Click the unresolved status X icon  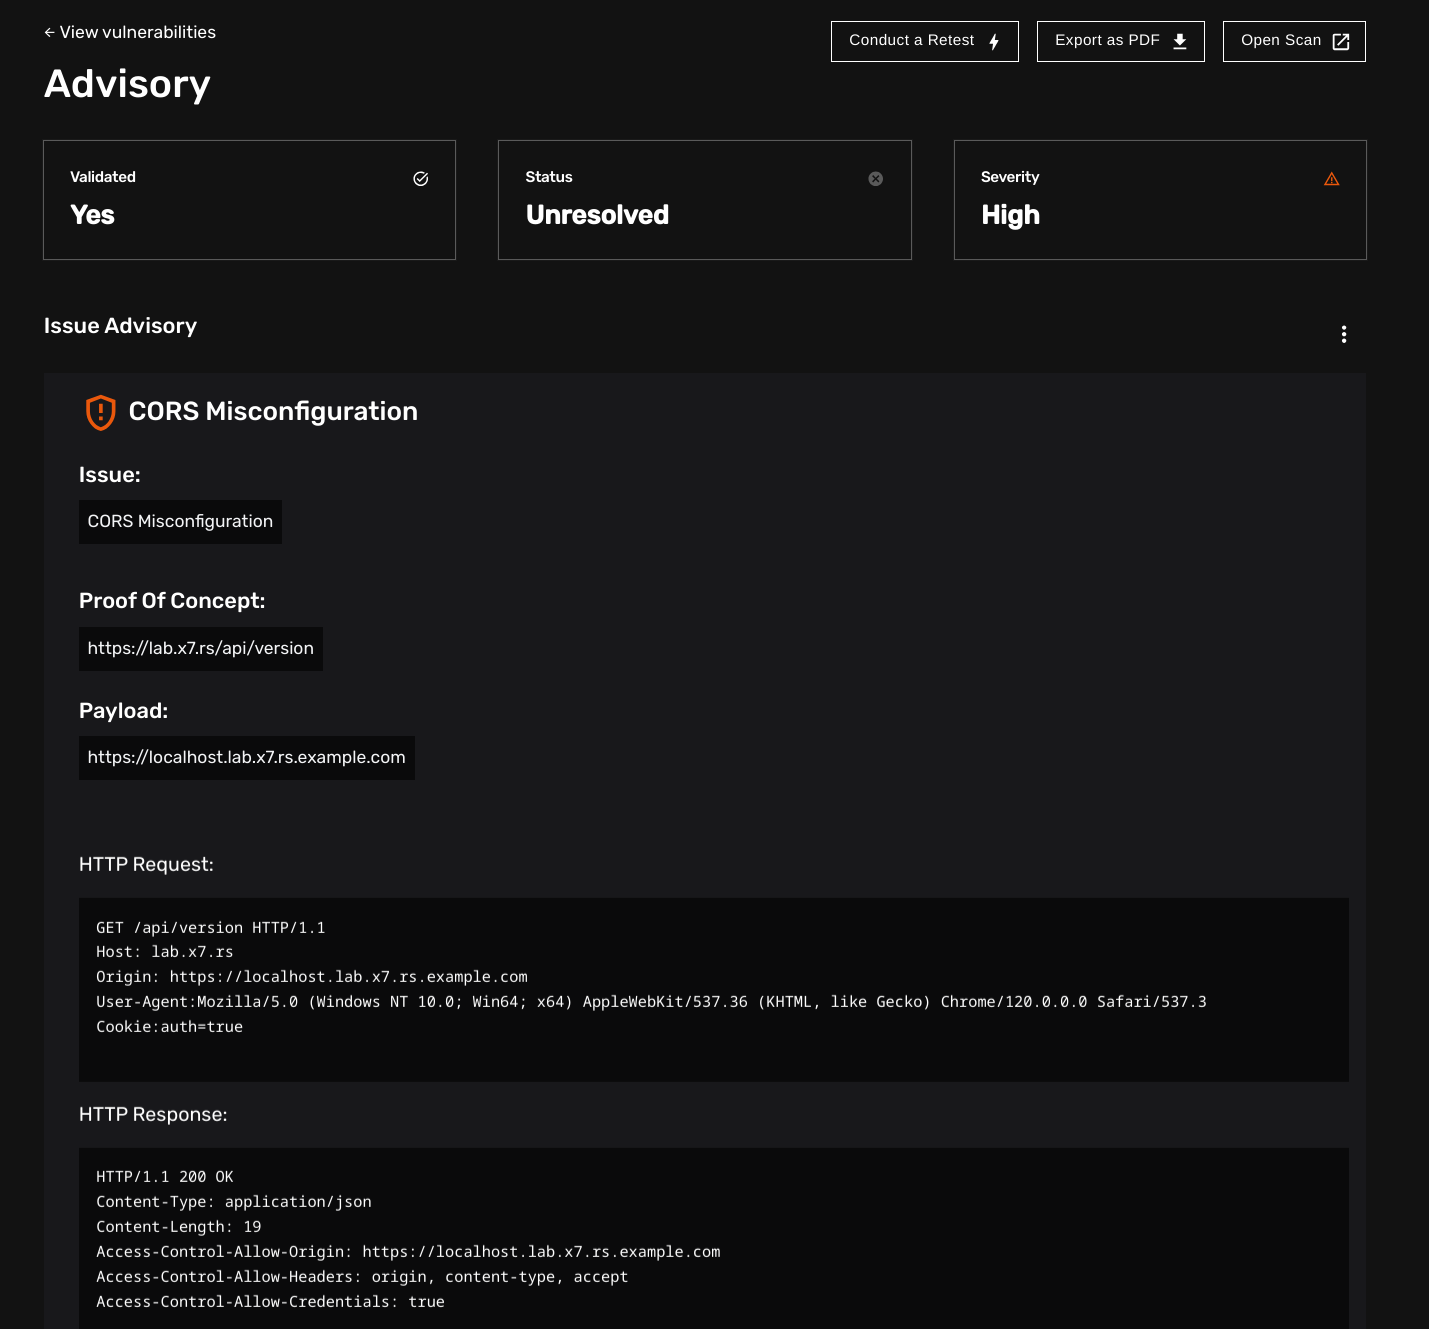tap(876, 179)
